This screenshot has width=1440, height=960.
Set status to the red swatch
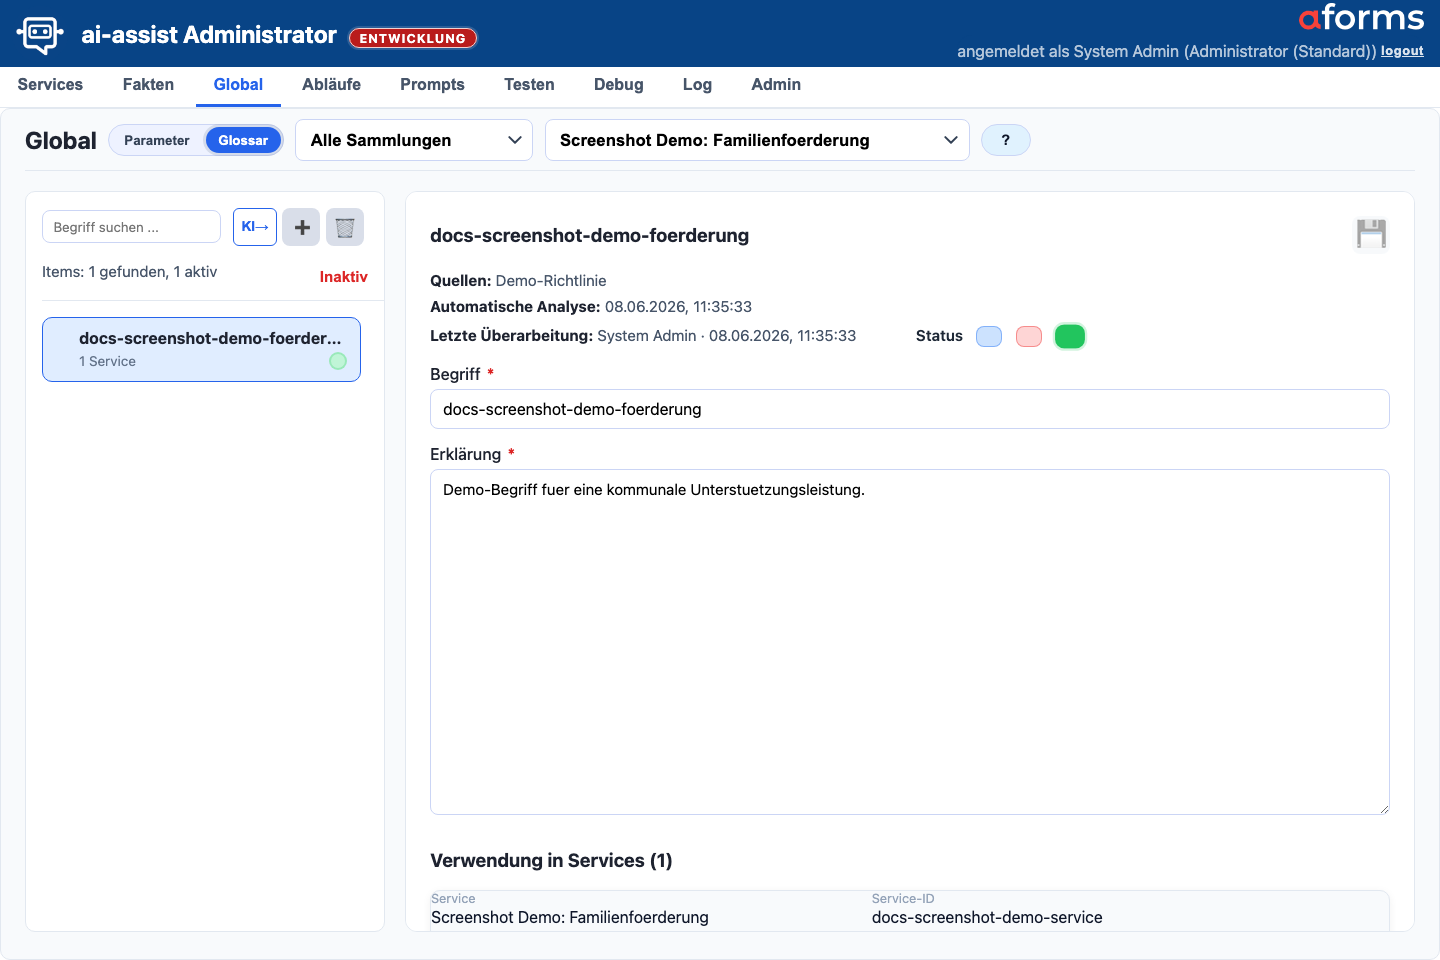pyautogui.click(x=1029, y=336)
